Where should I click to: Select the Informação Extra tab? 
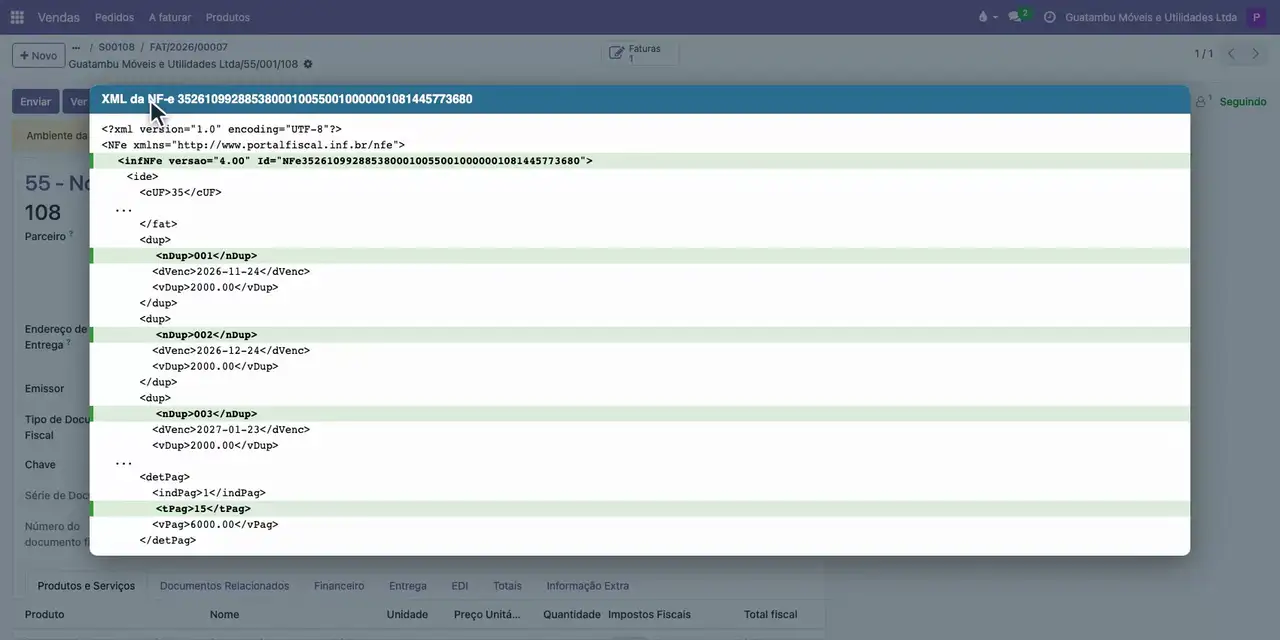point(588,586)
